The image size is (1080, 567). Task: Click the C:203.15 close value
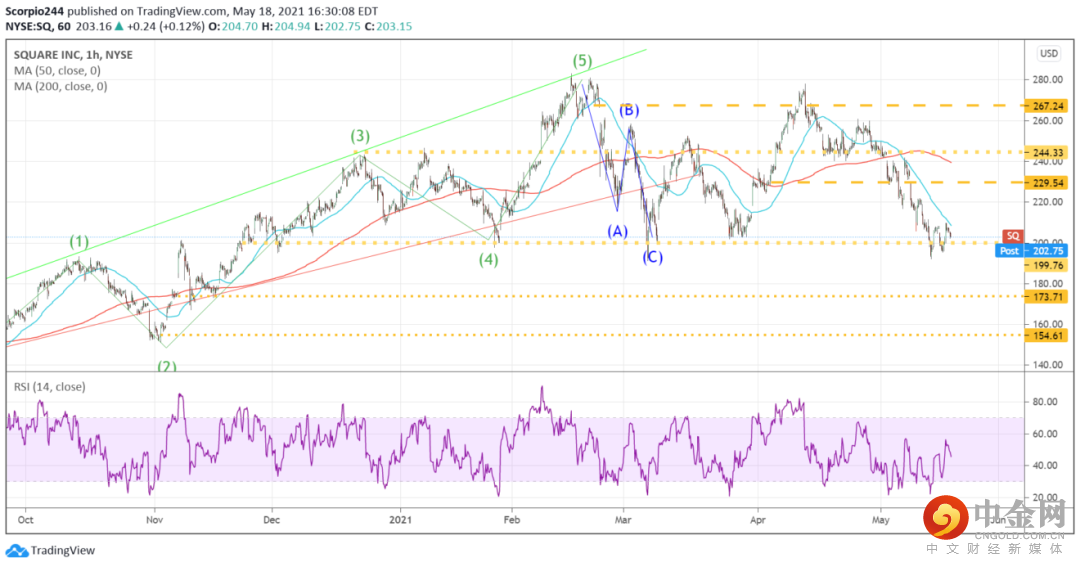[388, 26]
